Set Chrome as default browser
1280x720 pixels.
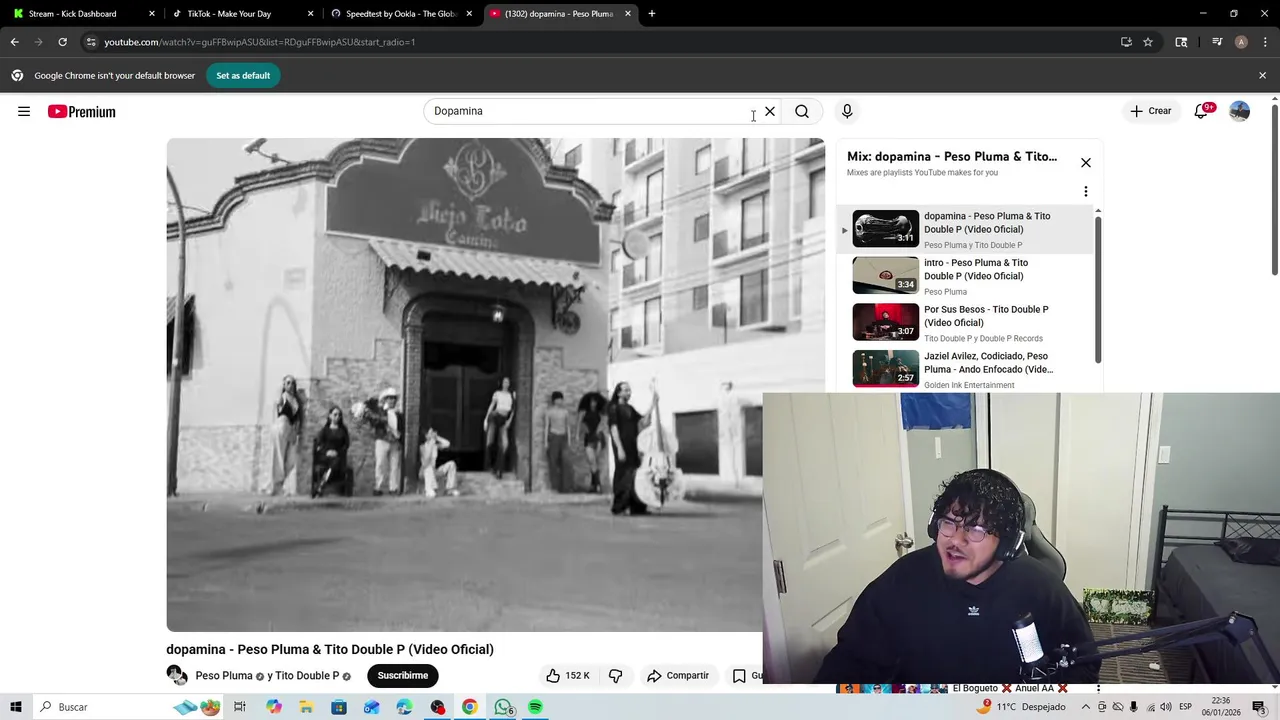point(243,75)
